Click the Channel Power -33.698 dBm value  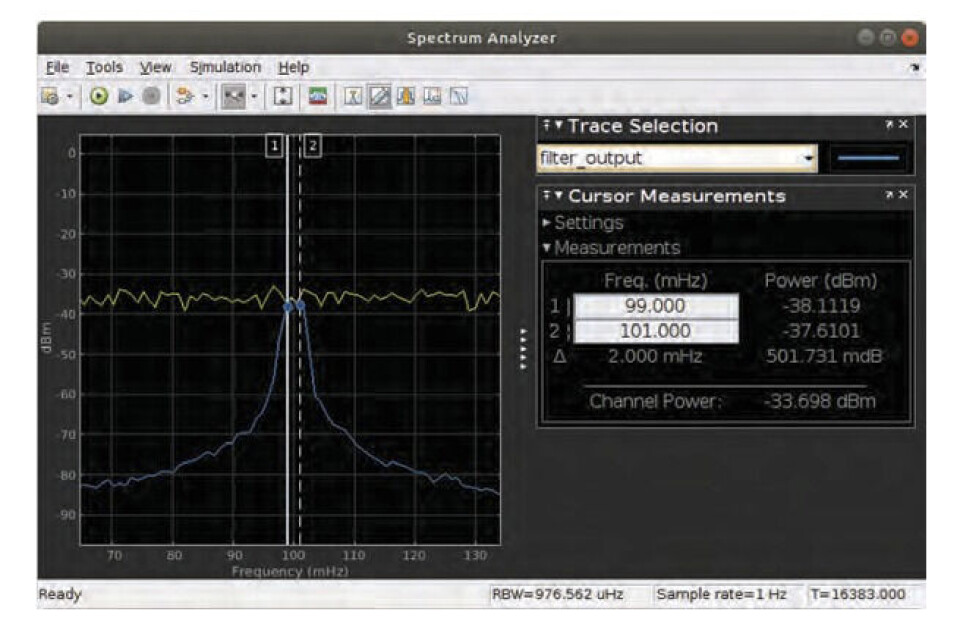tap(820, 402)
